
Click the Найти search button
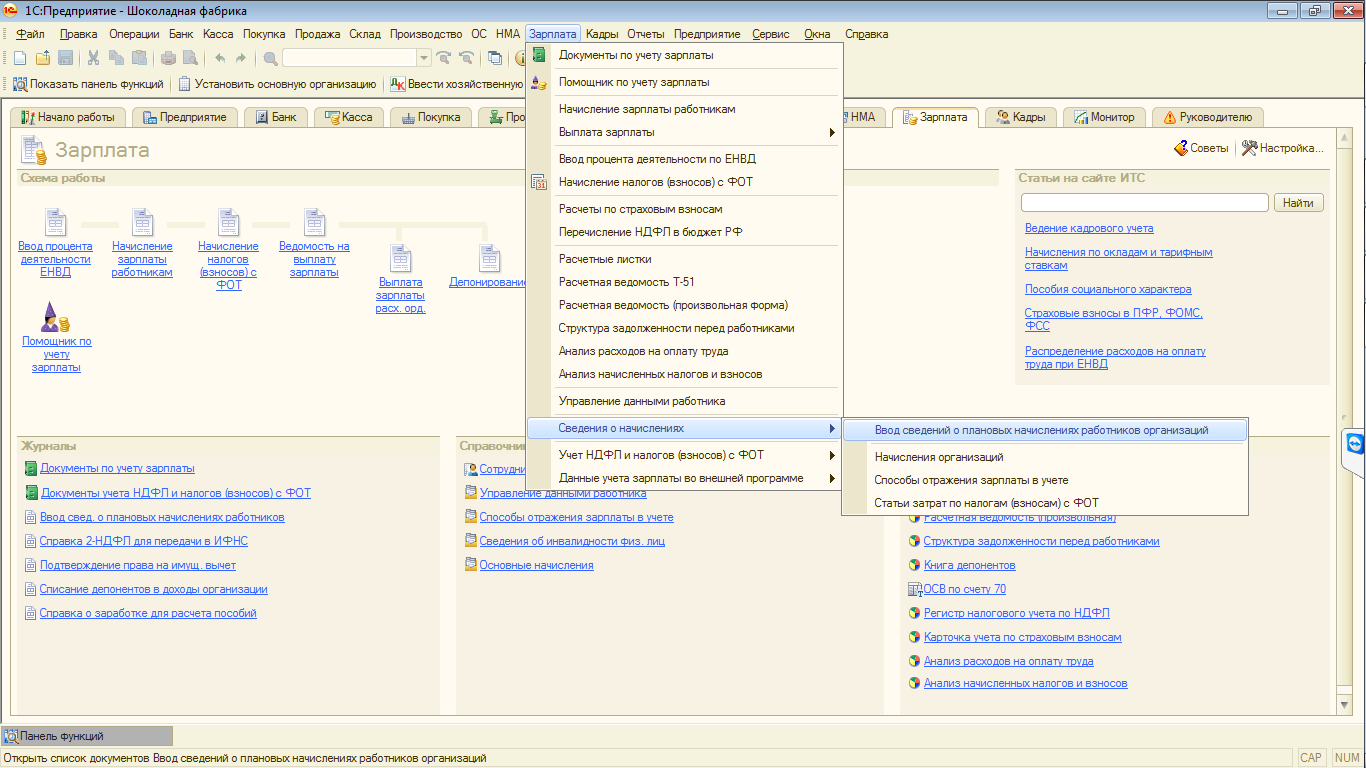1298,203
